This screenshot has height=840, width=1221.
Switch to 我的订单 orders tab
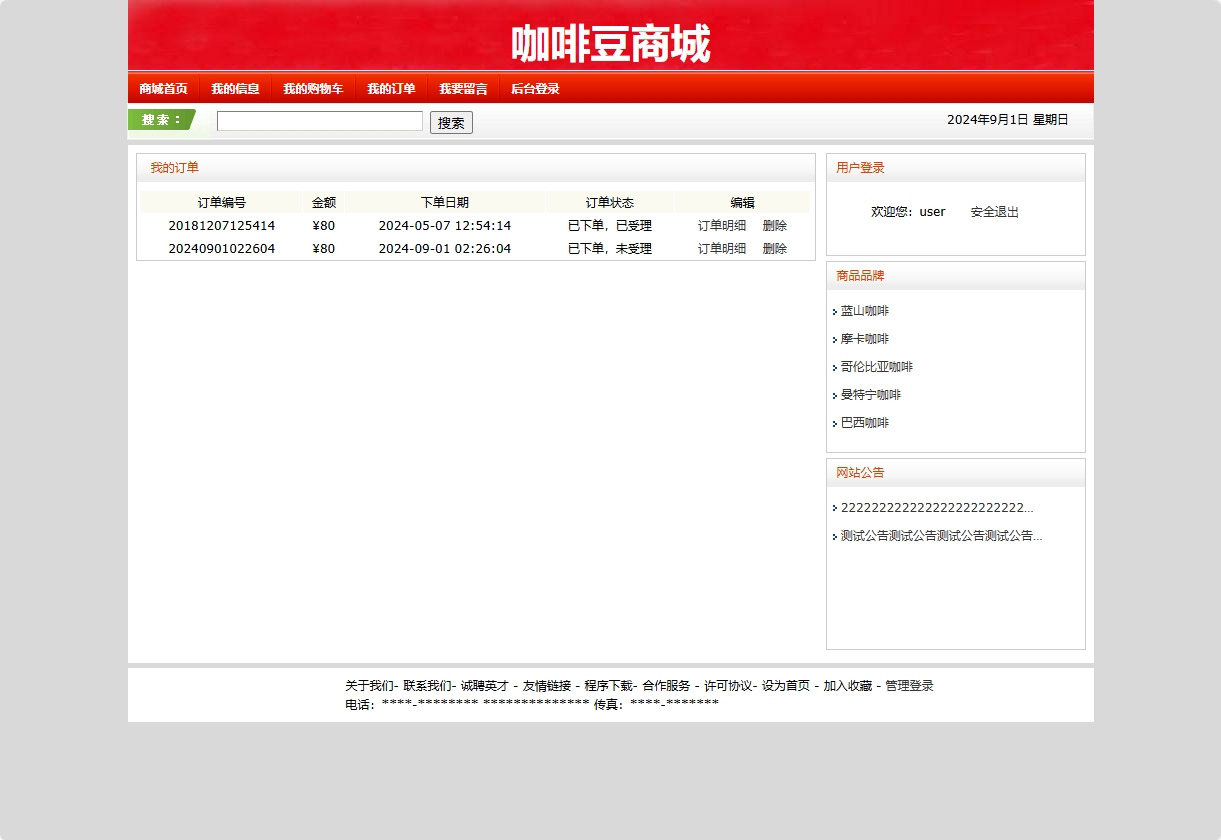coord(391,88)
